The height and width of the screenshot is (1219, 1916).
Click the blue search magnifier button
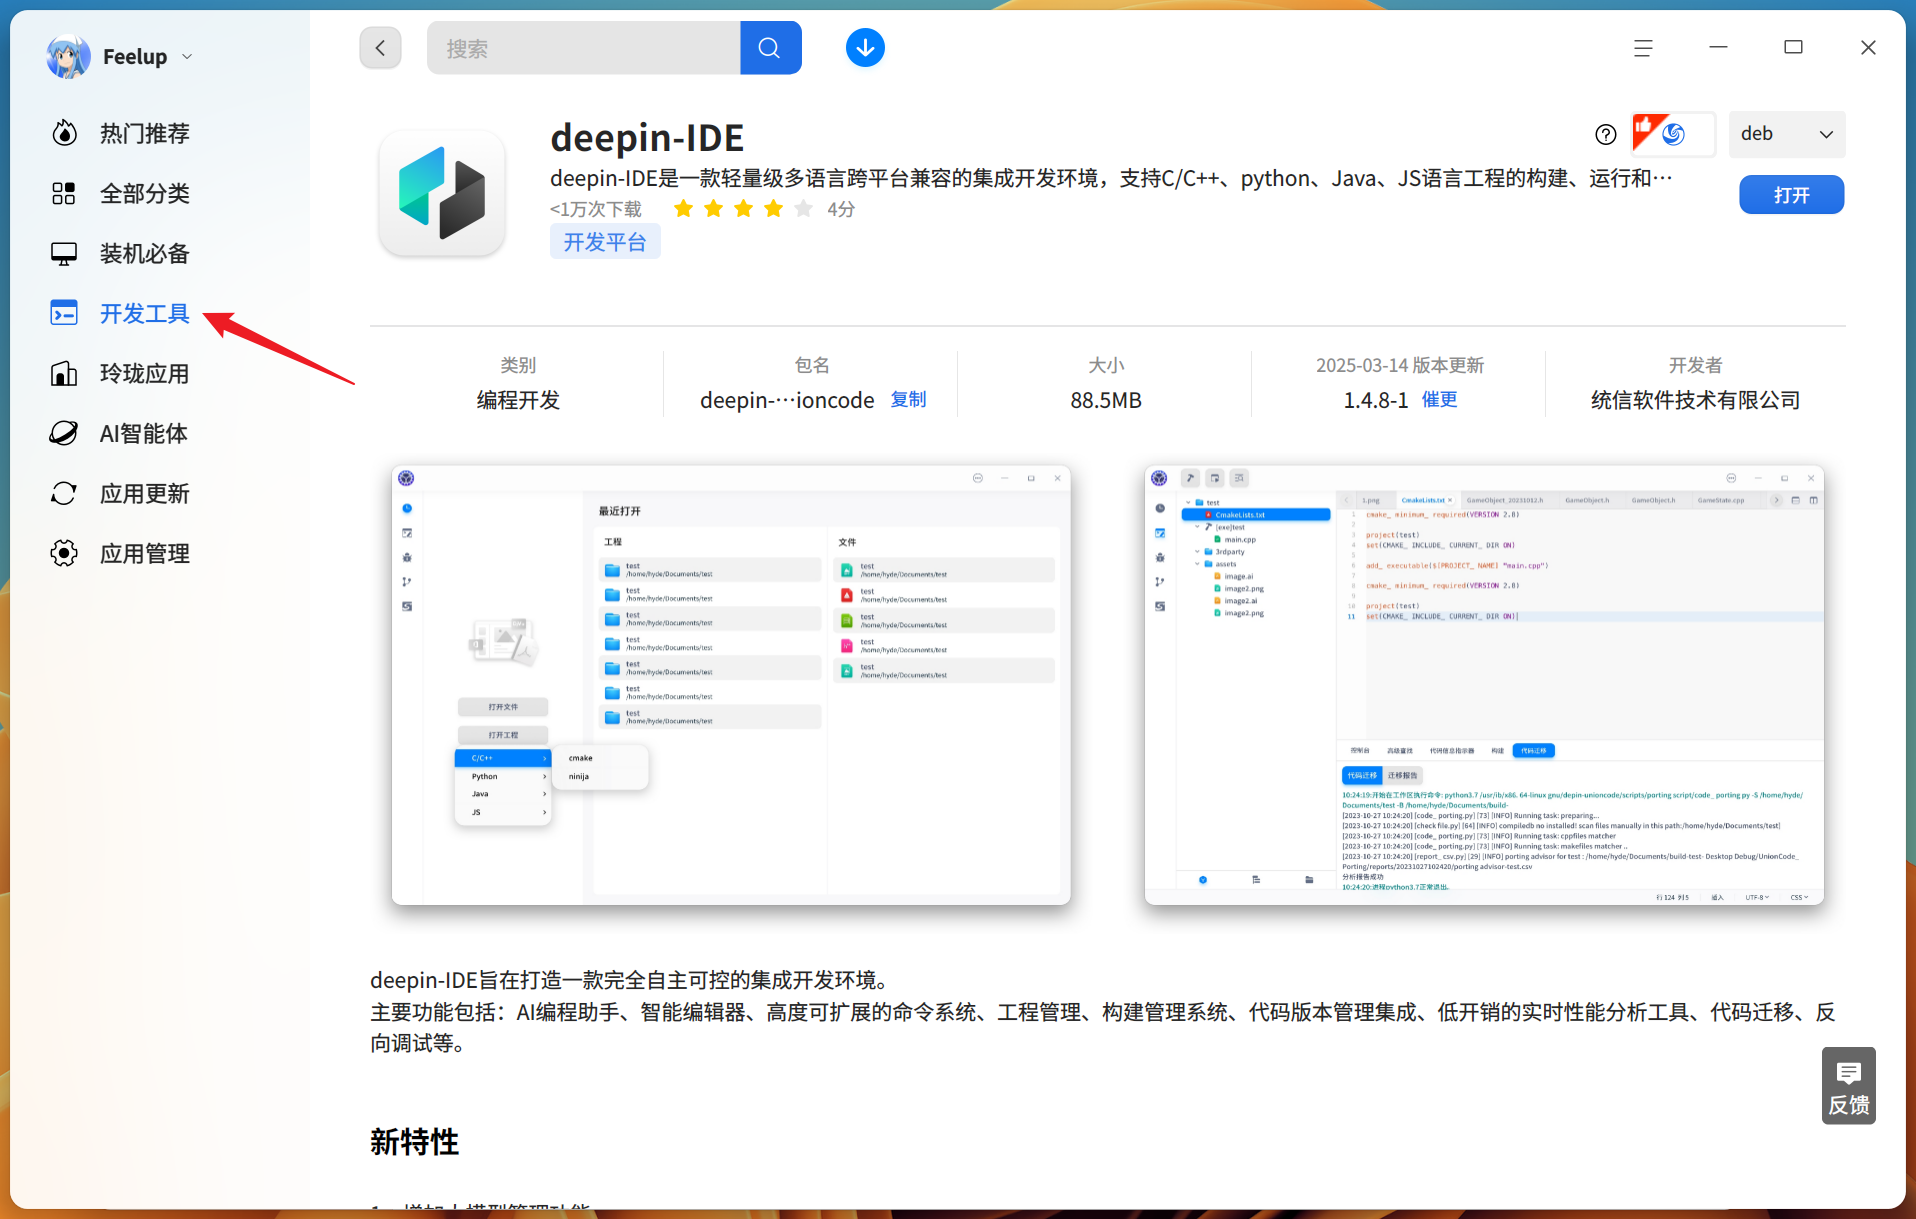(770, 48)
